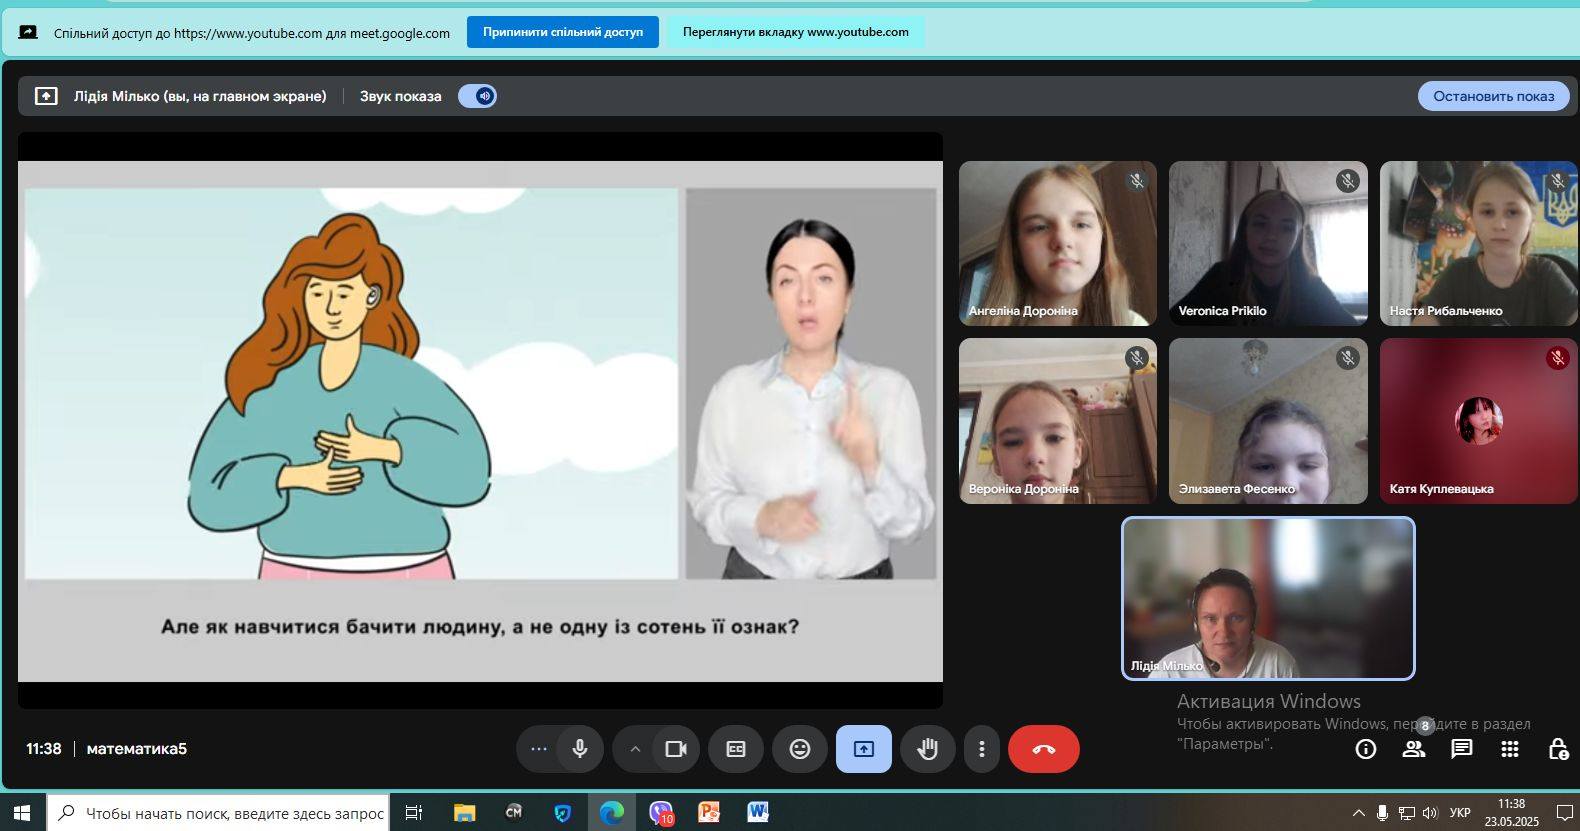Open the CM app on taskbar
The width and height of the screenshot is (1580, 831).
[513, 813]
